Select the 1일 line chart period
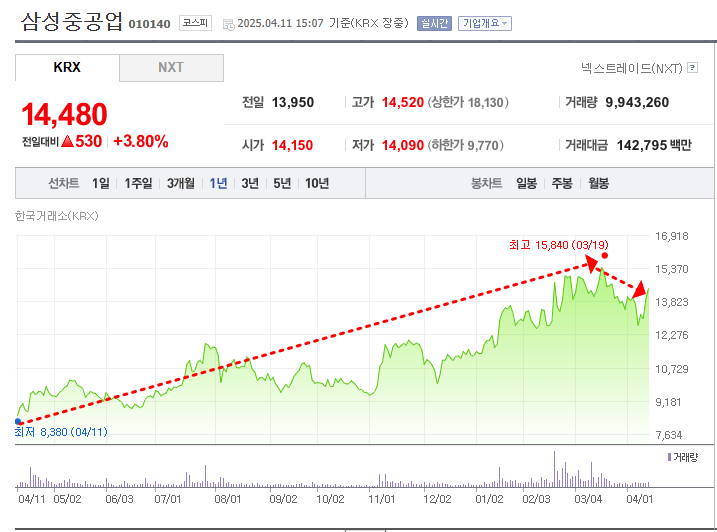This screenshot has height=532, width=717. [101, 183]
